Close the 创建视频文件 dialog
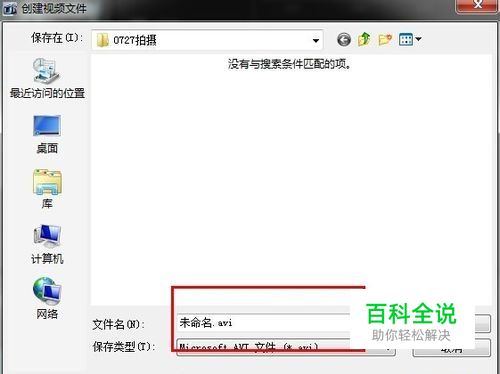The image size is (500, 374). (477, 5)
